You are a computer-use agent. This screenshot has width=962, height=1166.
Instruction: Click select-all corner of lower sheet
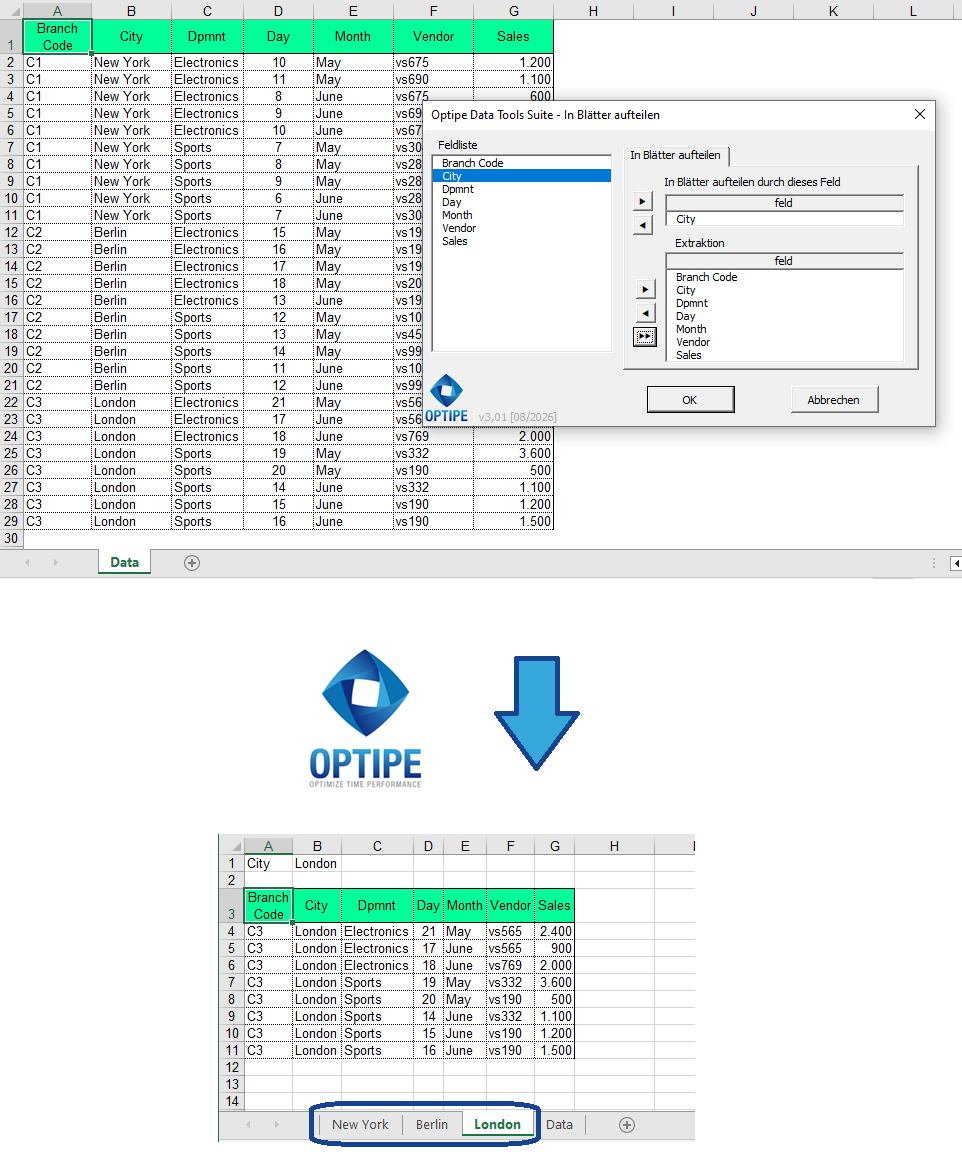(233, 846)
